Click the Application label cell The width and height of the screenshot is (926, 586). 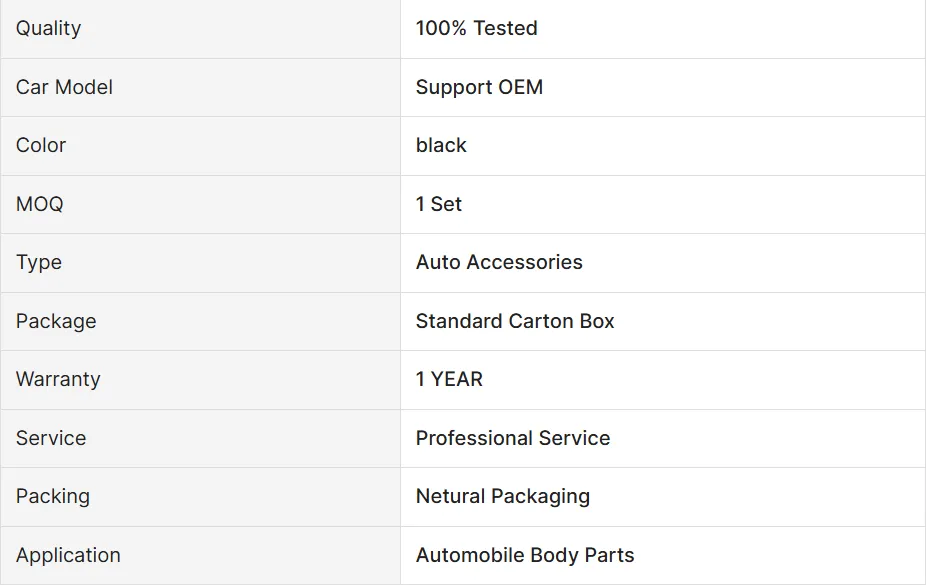tap(68, 555)
